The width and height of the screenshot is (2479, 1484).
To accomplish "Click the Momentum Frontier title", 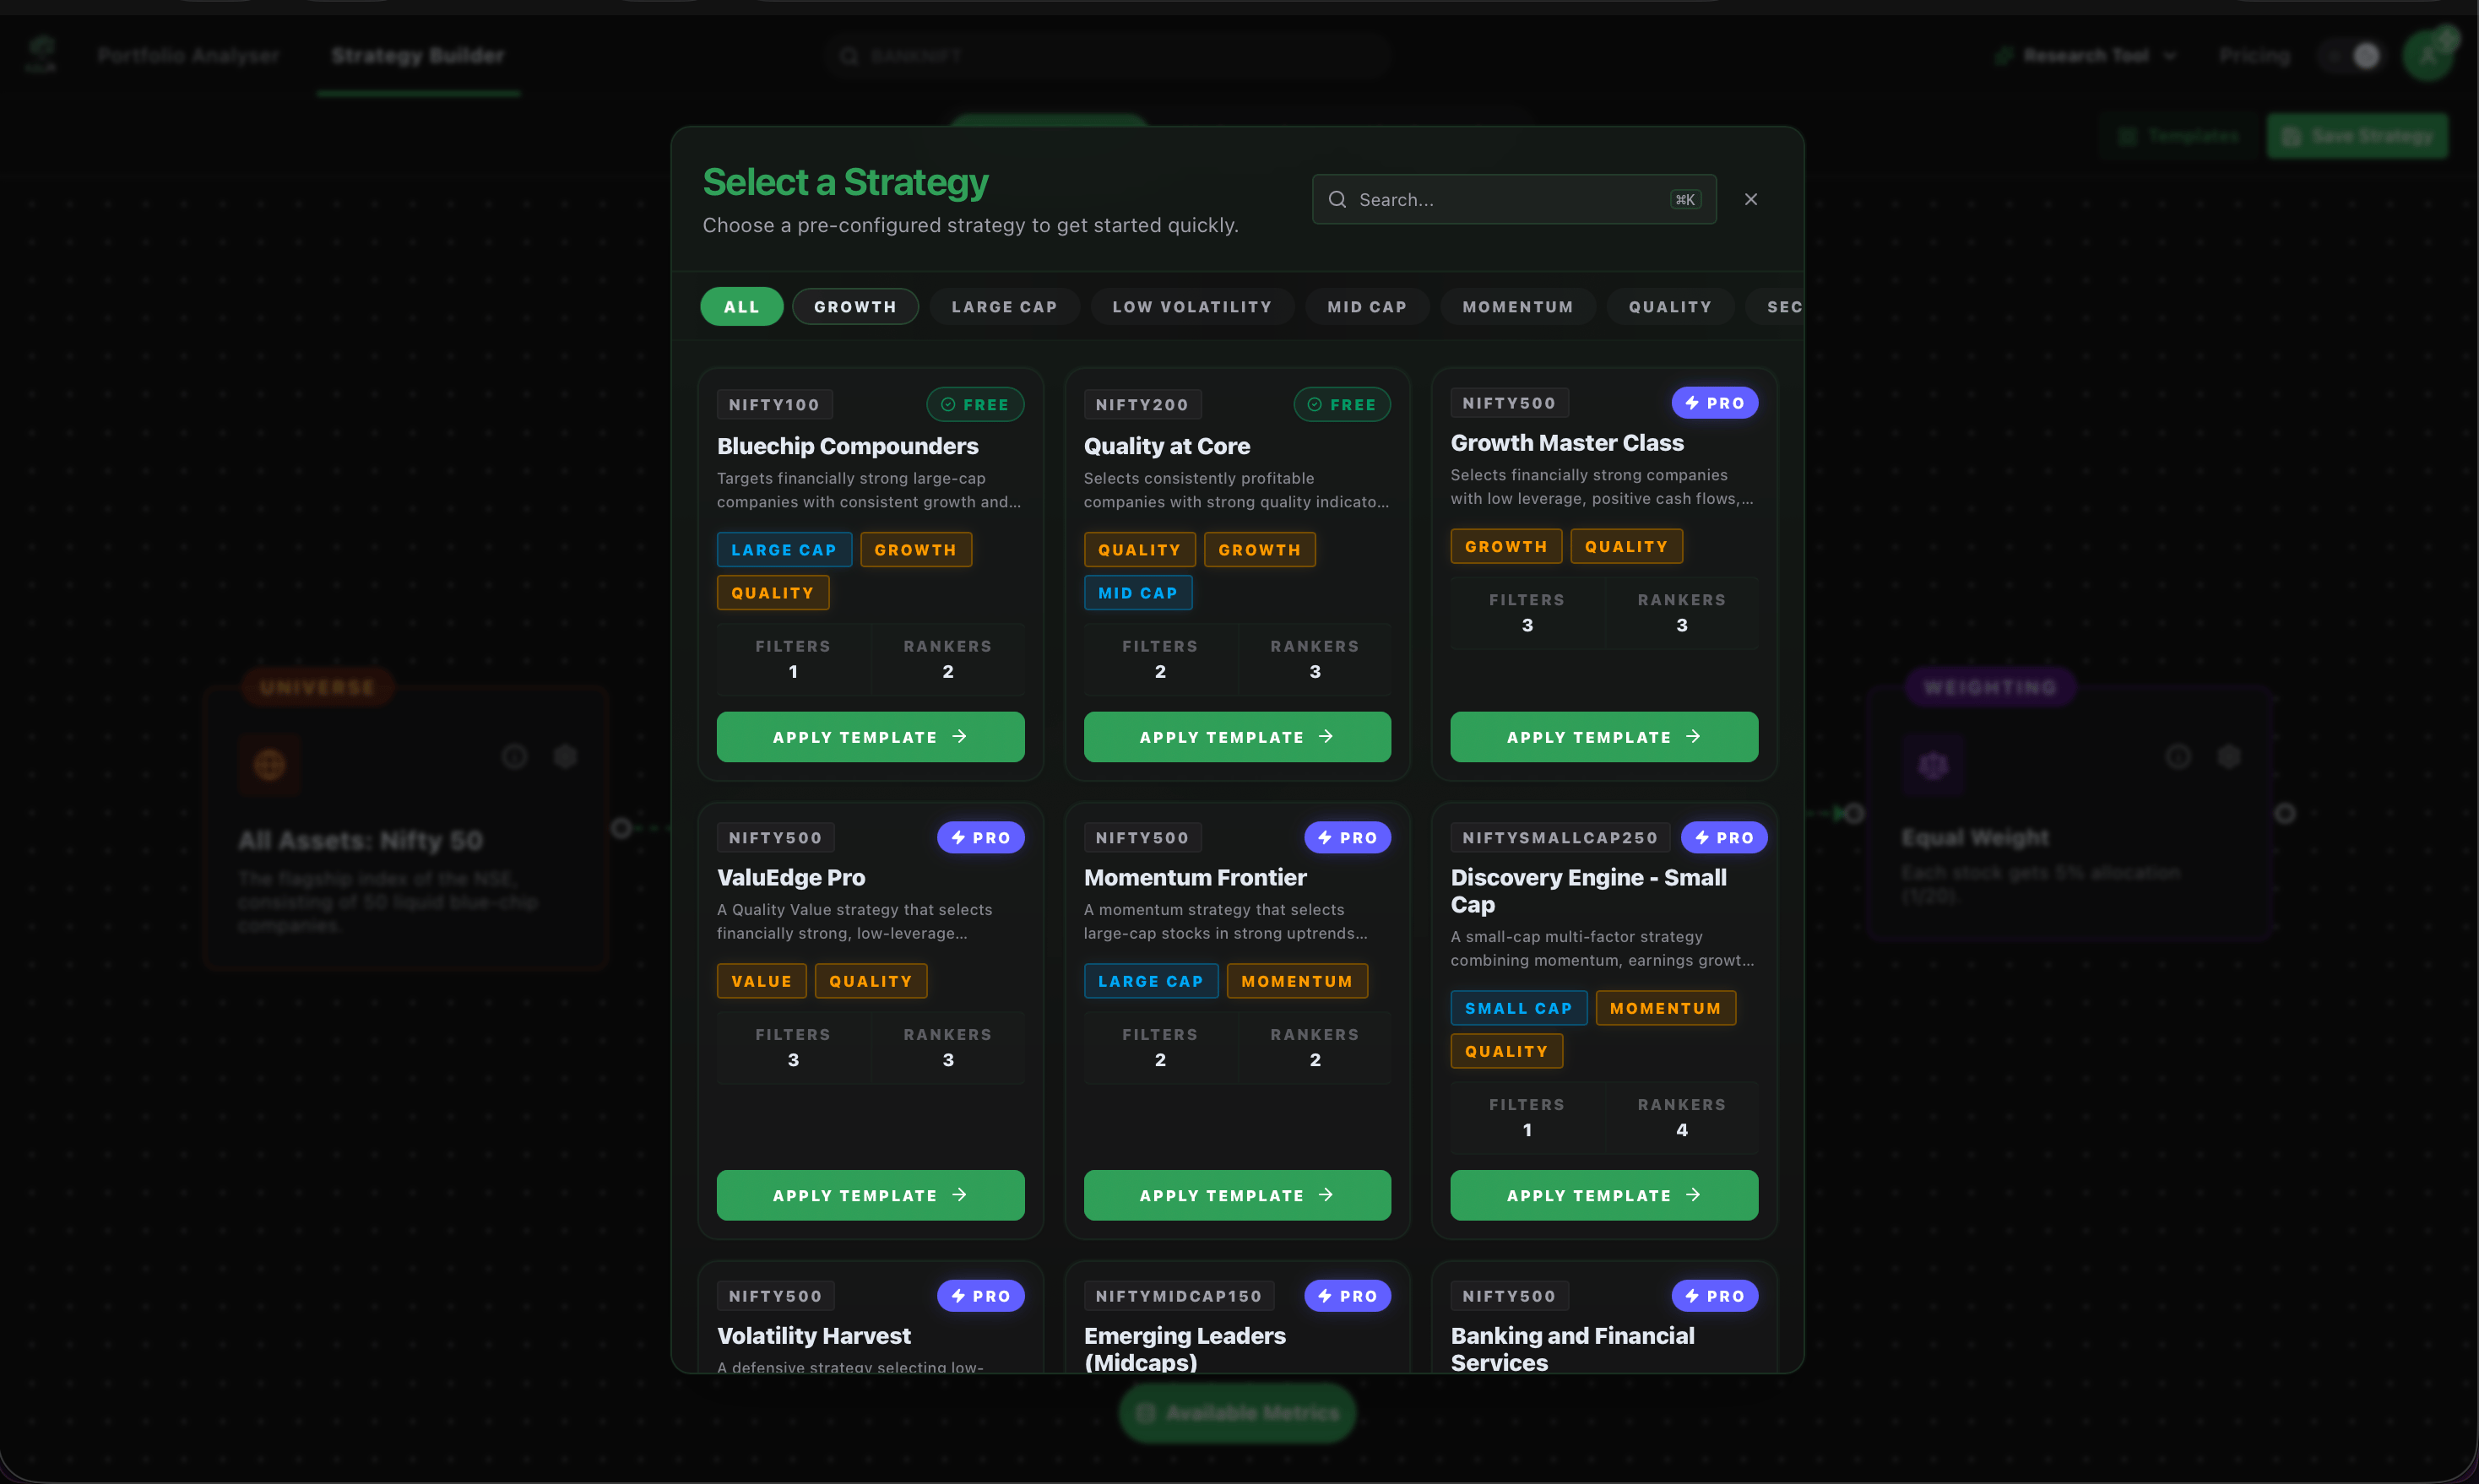I will (1195, 878).
